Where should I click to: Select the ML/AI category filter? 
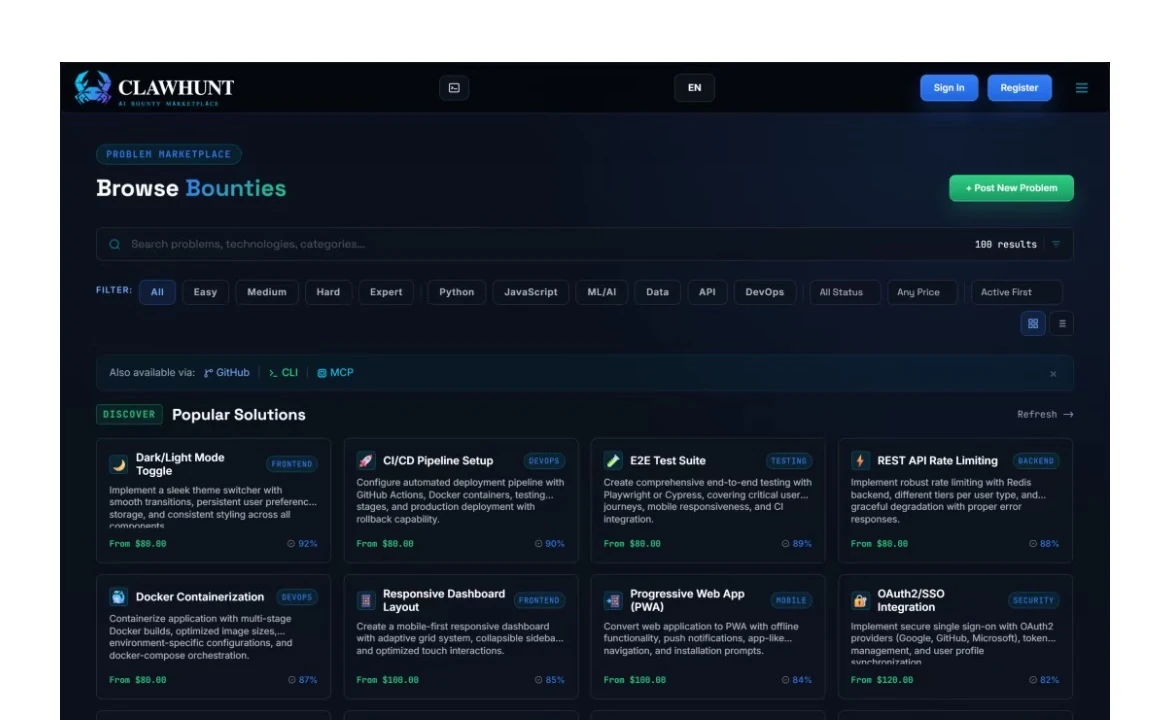click(601, 292)
